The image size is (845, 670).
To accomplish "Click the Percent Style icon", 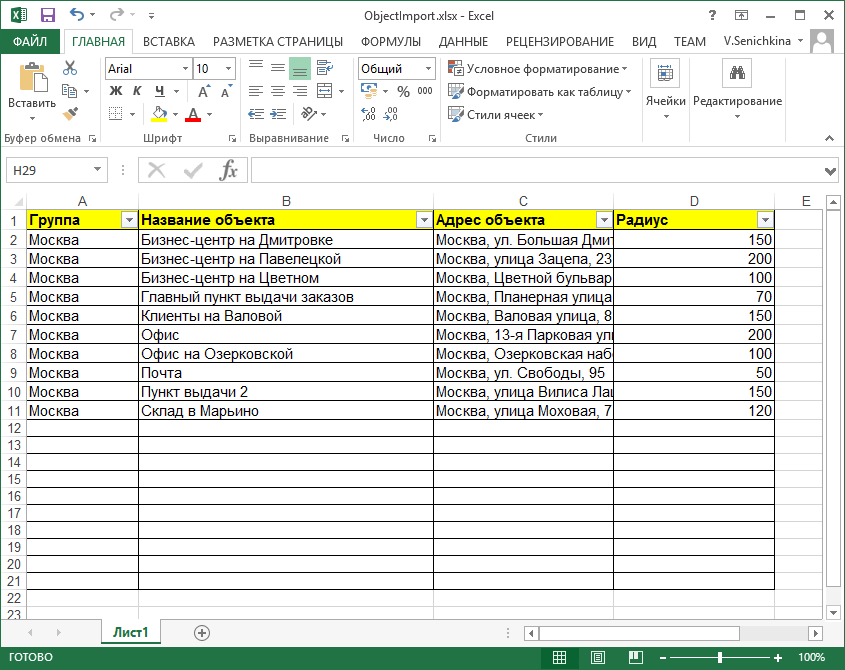I will click(403, 92).
